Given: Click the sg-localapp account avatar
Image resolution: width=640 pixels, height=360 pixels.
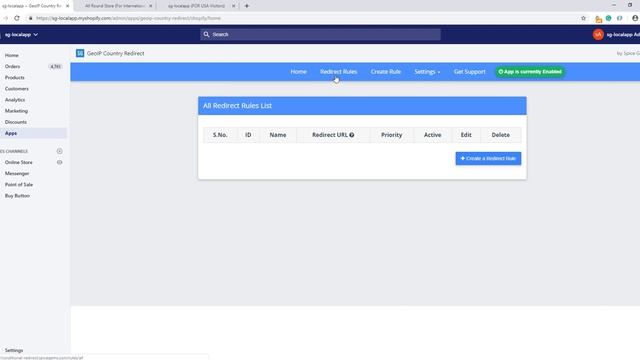Looking at the screenshot, I should 598,35.
